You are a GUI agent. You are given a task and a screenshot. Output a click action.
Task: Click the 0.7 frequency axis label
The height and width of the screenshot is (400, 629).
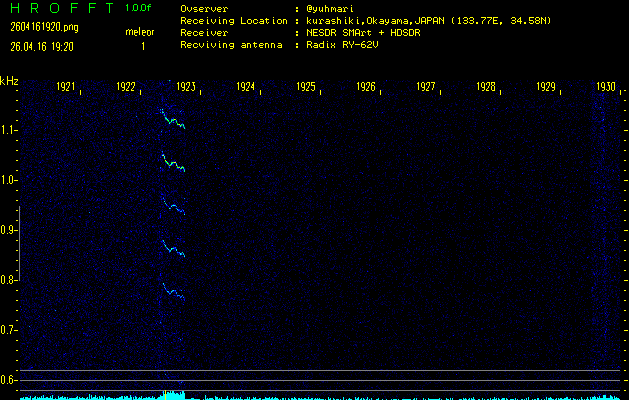pos(9,330)
